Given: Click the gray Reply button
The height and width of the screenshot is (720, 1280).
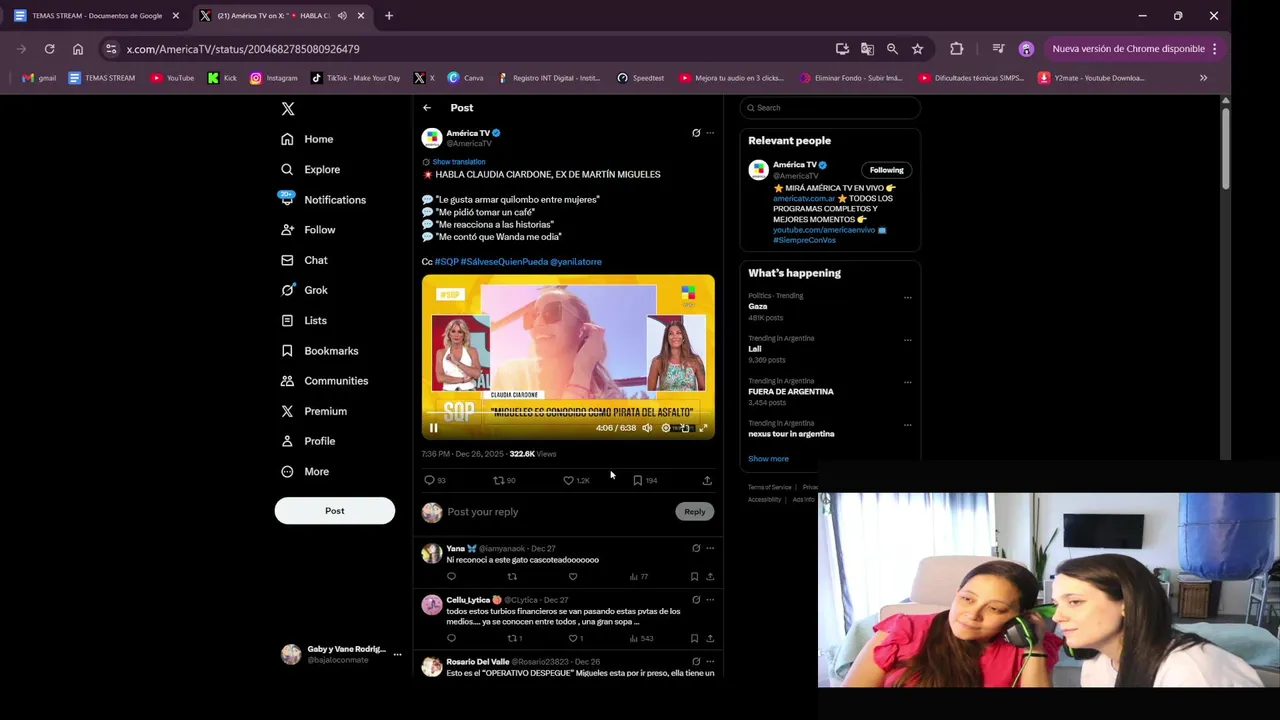Looking at the screenshot, I should (695, 511).
